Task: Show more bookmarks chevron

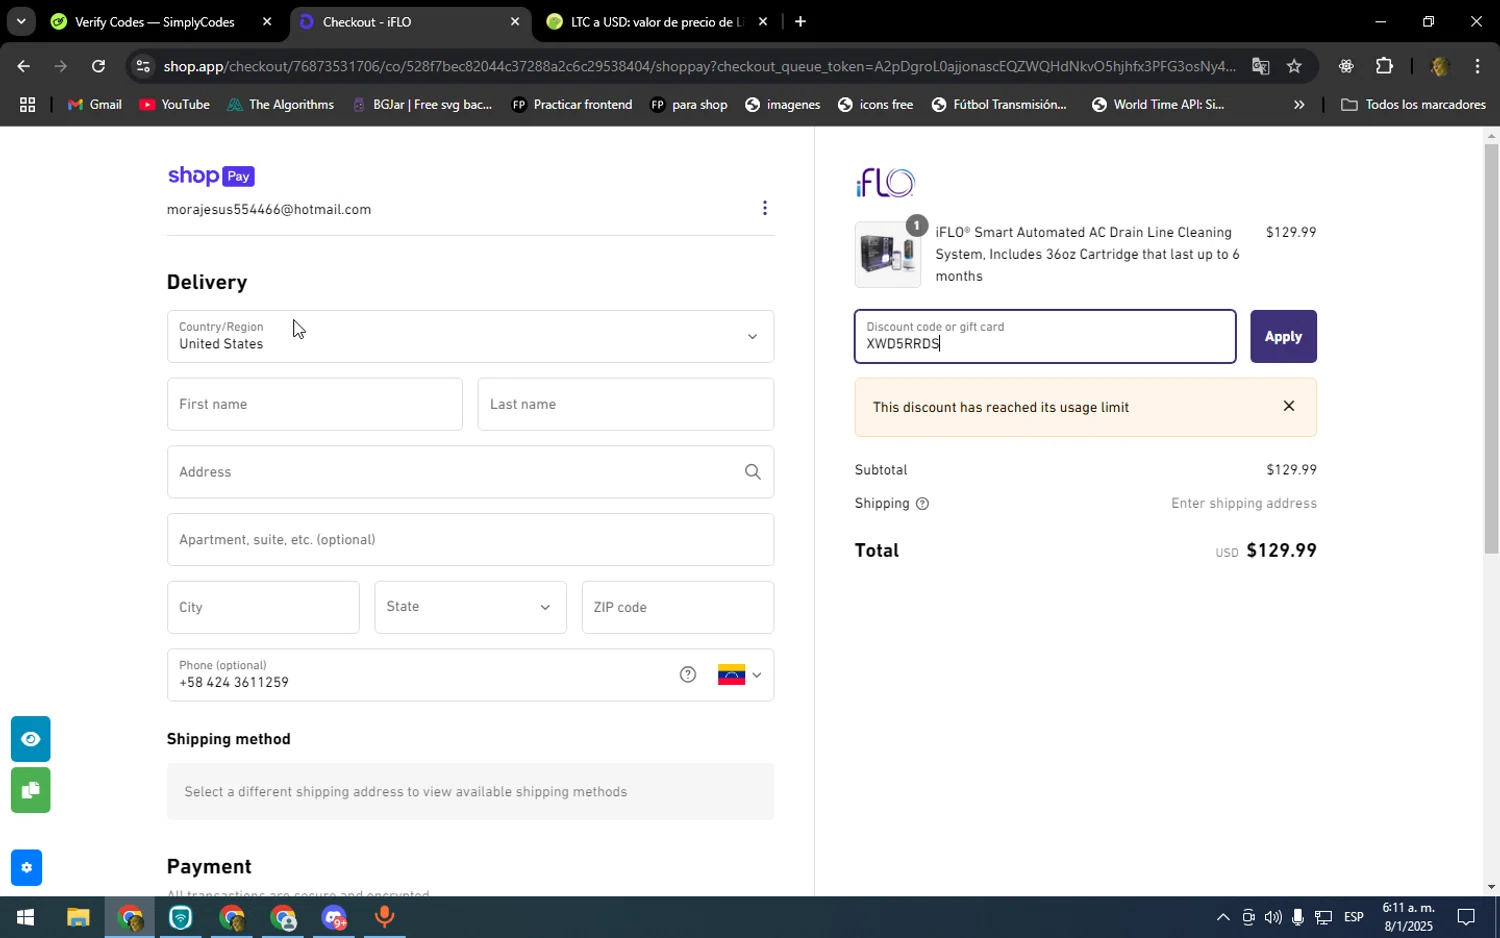Action: coord(1299,104)
